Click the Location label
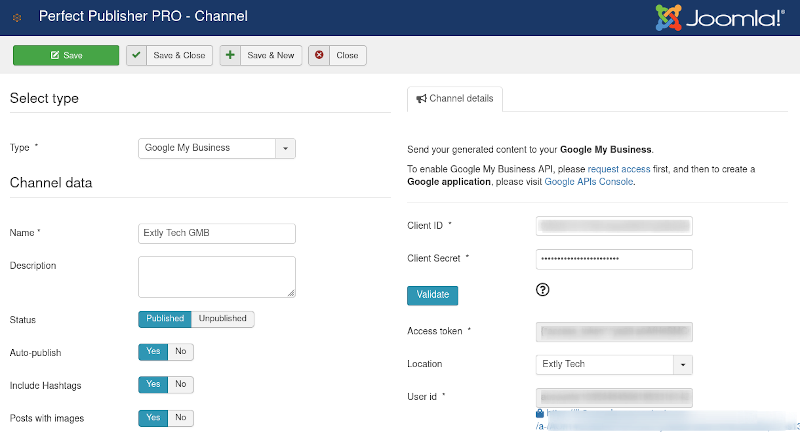This screenshot has width=800, height=438. tap(424, 364)
